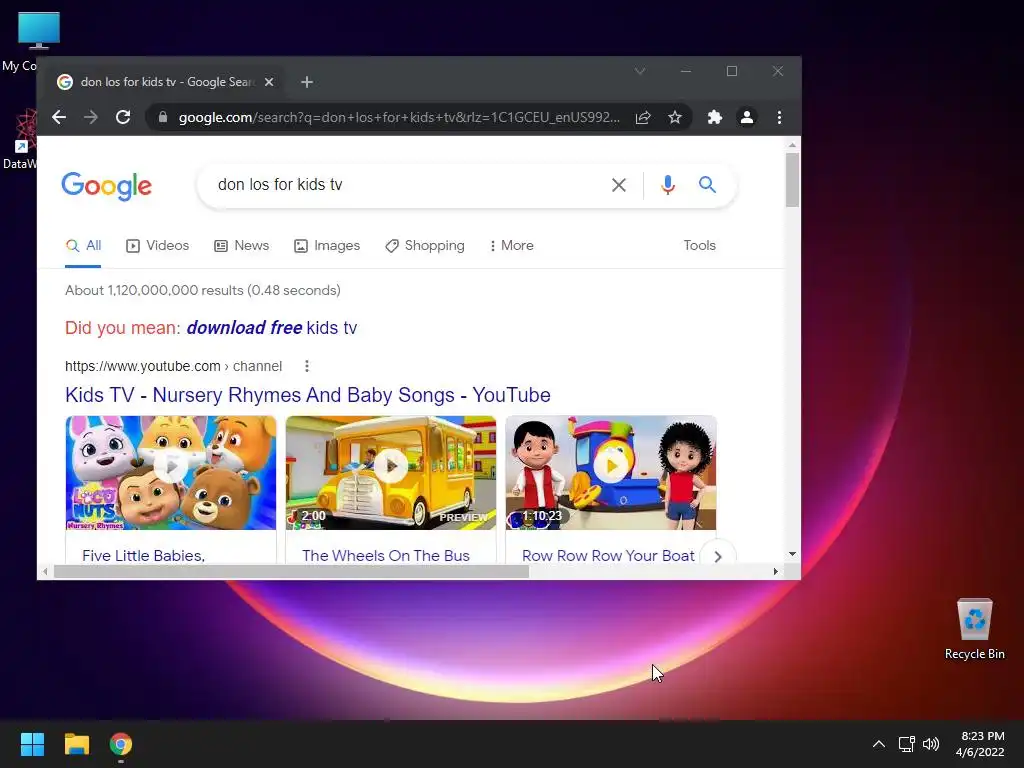This screenshot has height=768, width=1024.
Task: Open the Five Little Babies title link
Action: click(144, 556)
